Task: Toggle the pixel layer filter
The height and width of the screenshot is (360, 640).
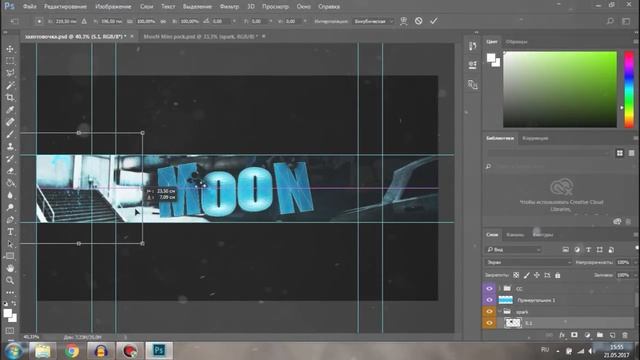Action: (565, 249)
